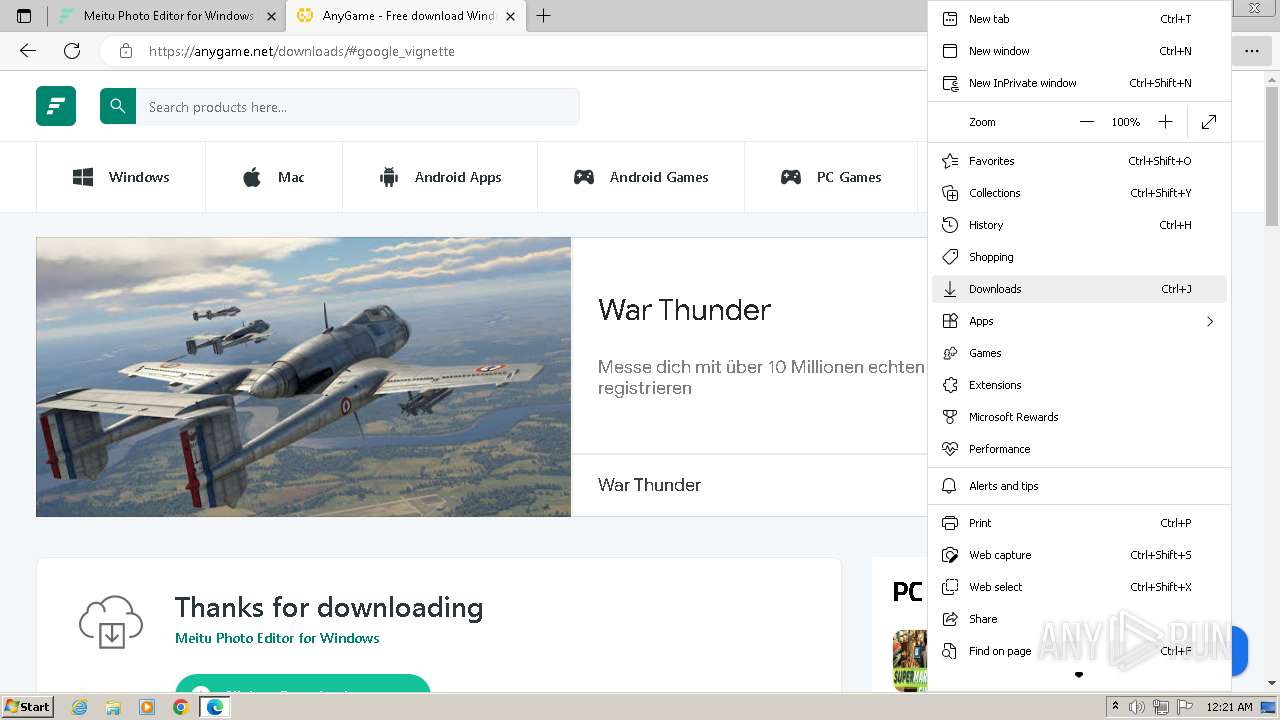Open Meitu Photo Editor for Windows link

click(277, 638)
